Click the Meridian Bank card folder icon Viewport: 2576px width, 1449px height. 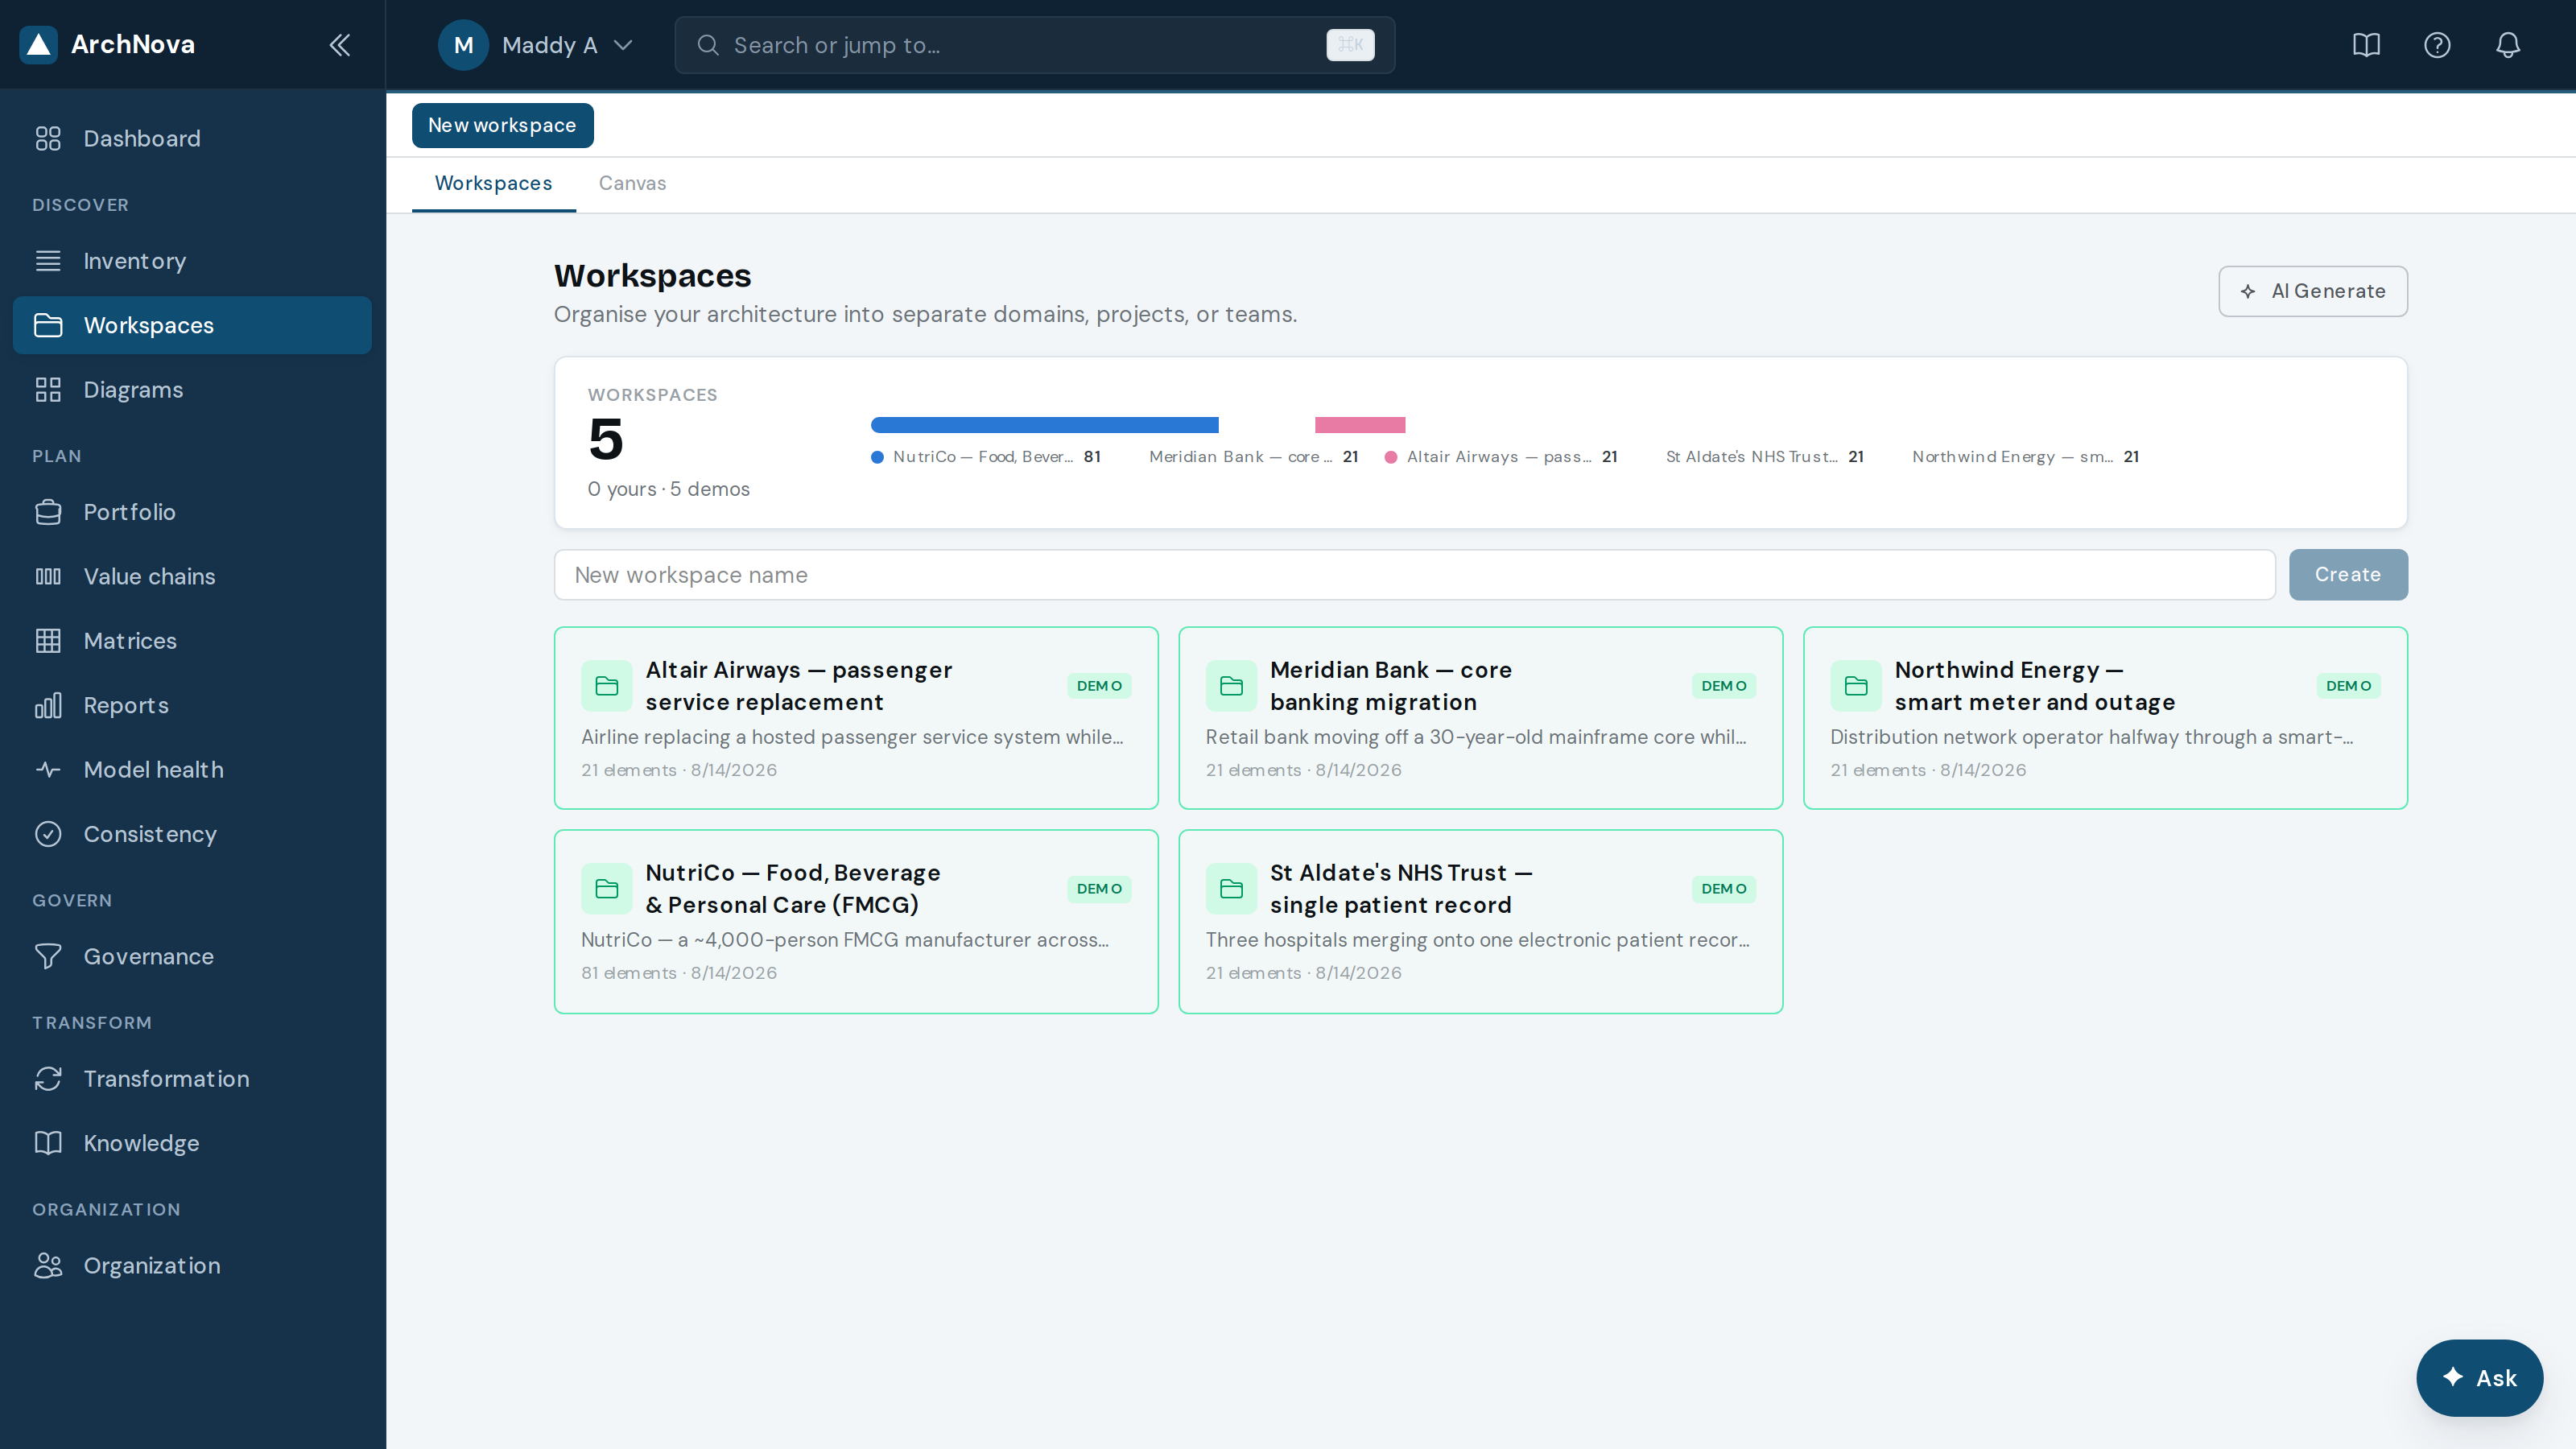coord(1231,686)
